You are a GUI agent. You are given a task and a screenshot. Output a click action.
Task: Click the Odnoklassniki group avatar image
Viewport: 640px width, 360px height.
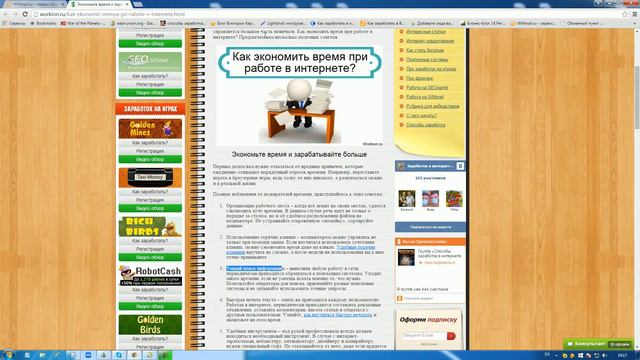pos(406,258)
